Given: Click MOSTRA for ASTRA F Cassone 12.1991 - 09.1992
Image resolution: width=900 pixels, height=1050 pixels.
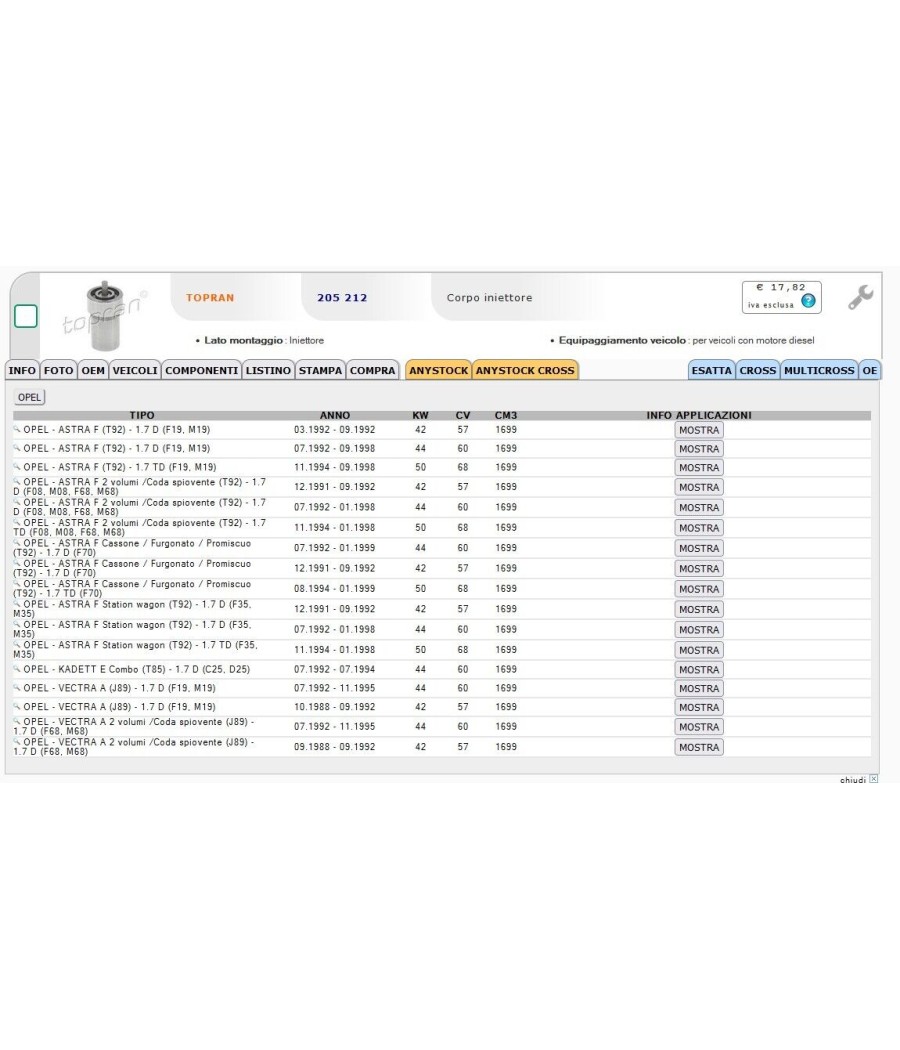Looking at the screenshot, I should (x=699, y=569).
